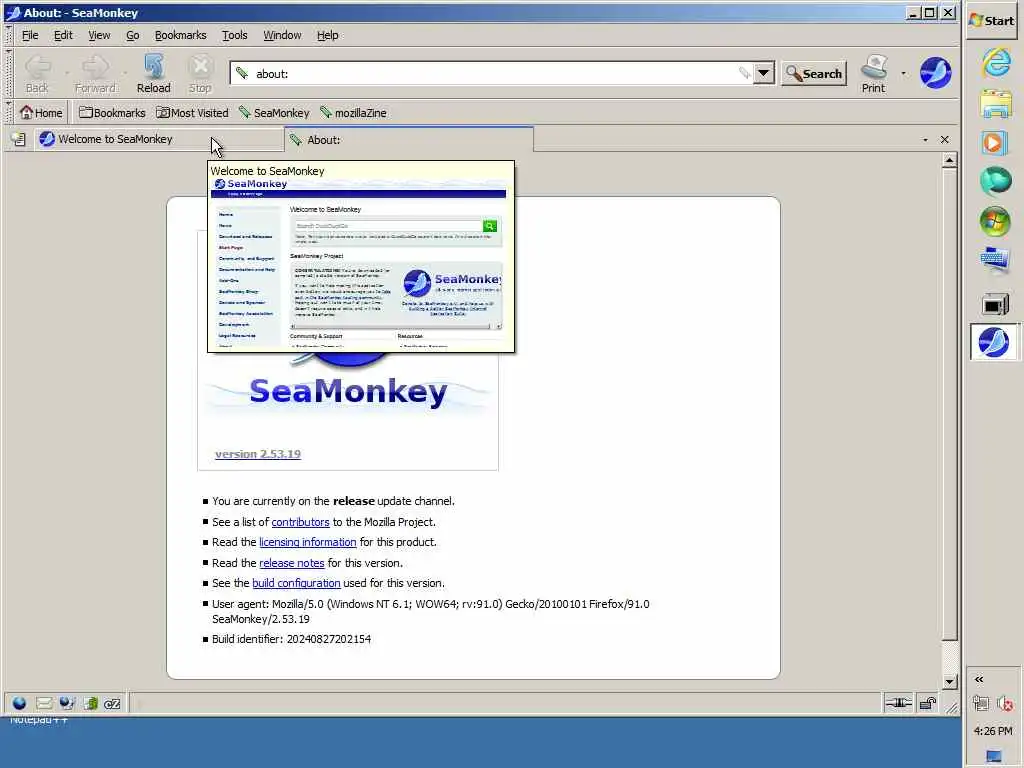Screen dimensions: 1024x768
Task: Open the Bookmarks toolbar folder
Action: (112, 113)
